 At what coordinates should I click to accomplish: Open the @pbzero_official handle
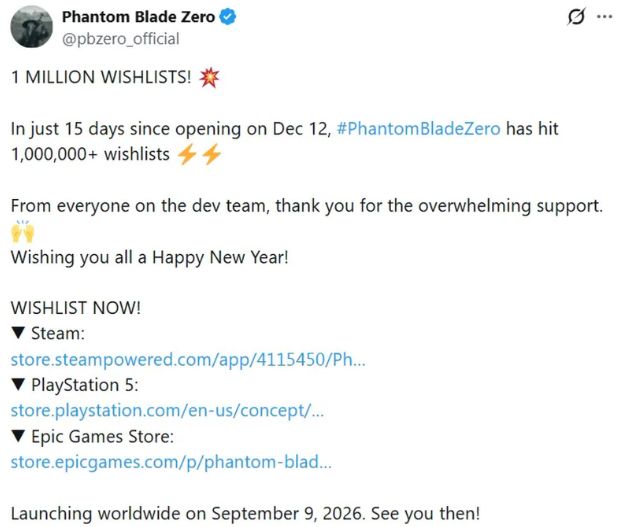121,39
